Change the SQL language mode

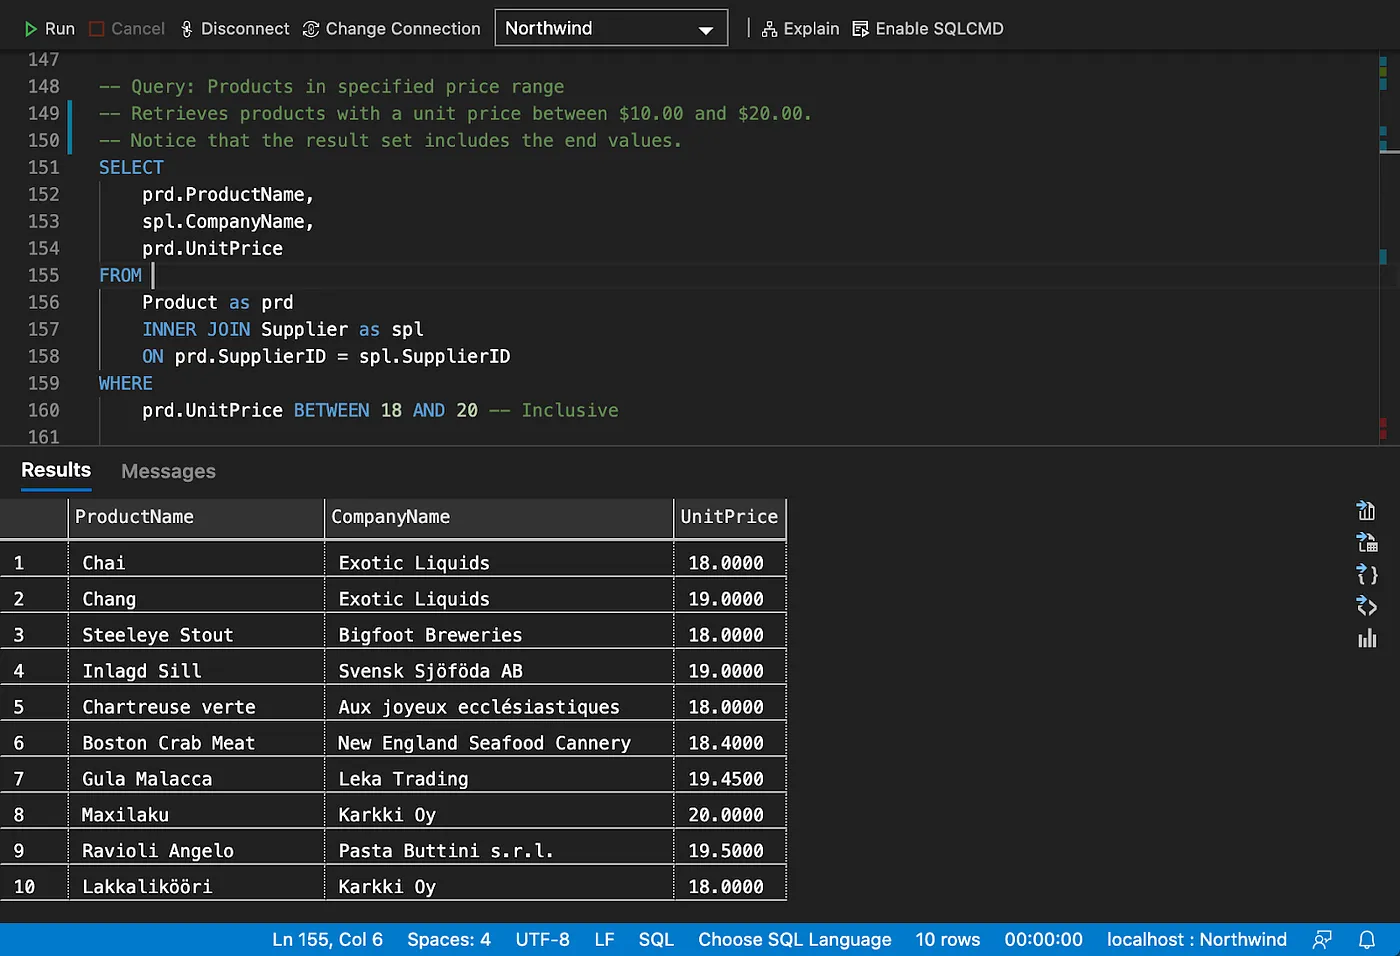point(656,940)
